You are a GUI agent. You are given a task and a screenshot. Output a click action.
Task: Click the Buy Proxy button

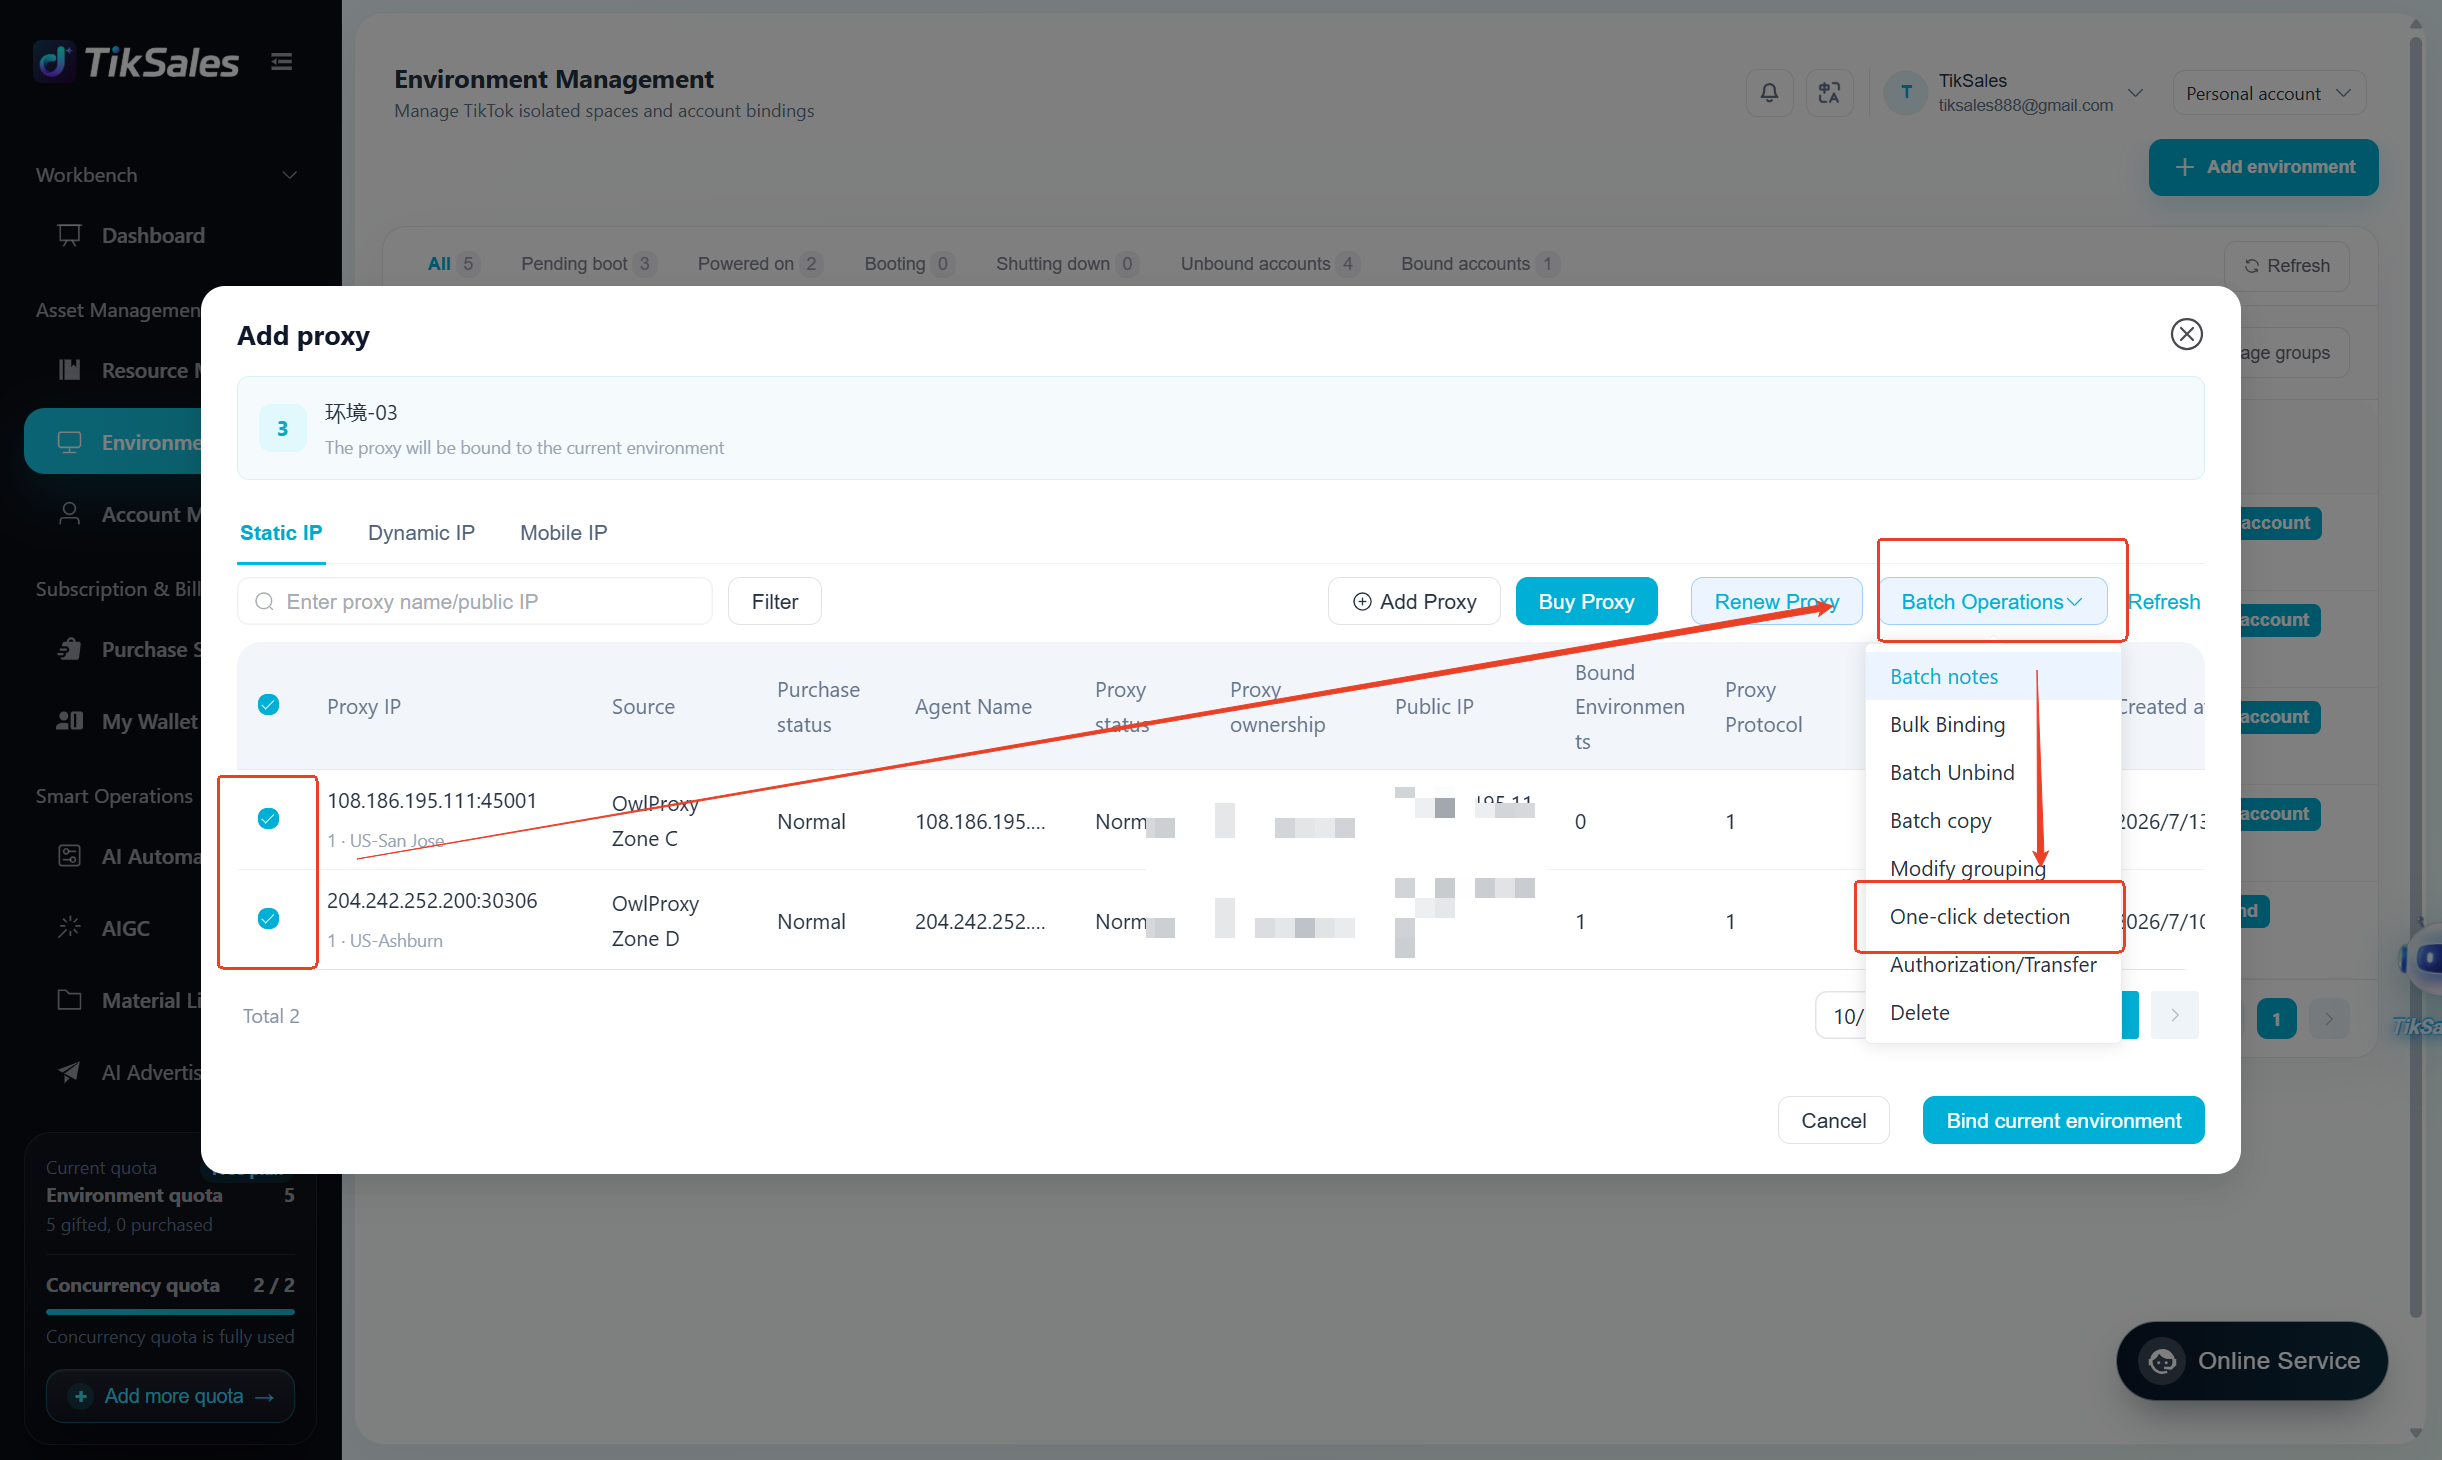pyautogui.click(x=1586, y=601)
